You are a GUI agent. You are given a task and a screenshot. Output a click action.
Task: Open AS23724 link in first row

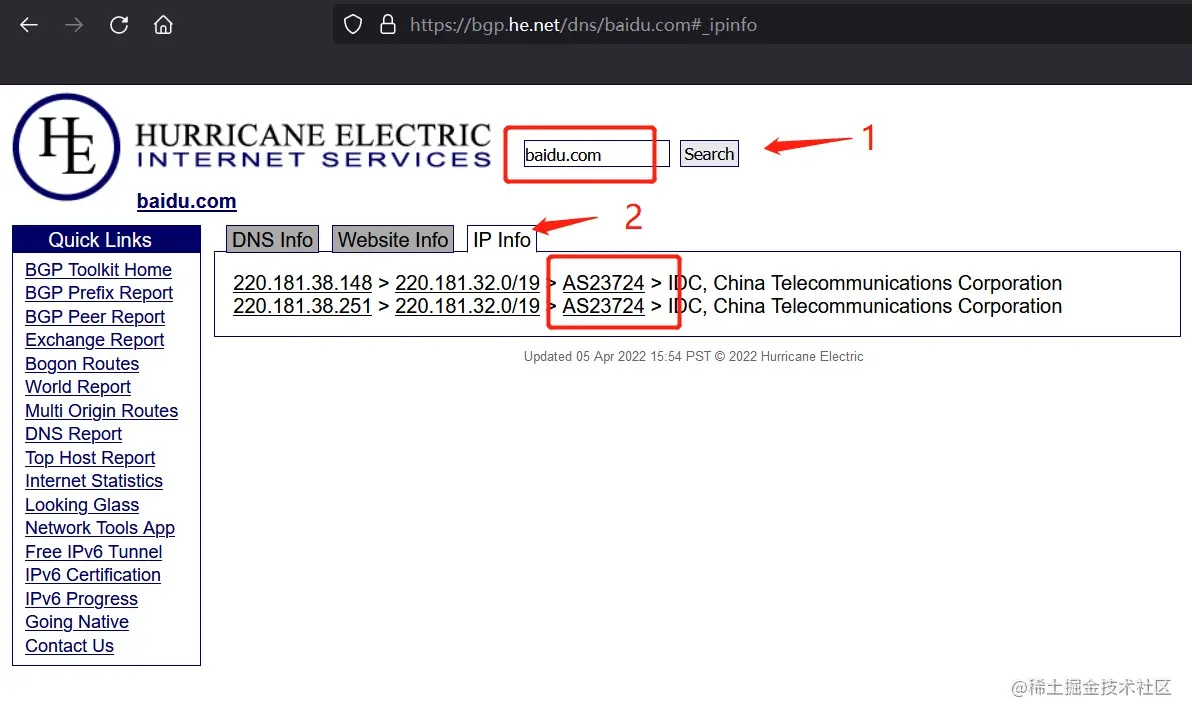point(604,283)
